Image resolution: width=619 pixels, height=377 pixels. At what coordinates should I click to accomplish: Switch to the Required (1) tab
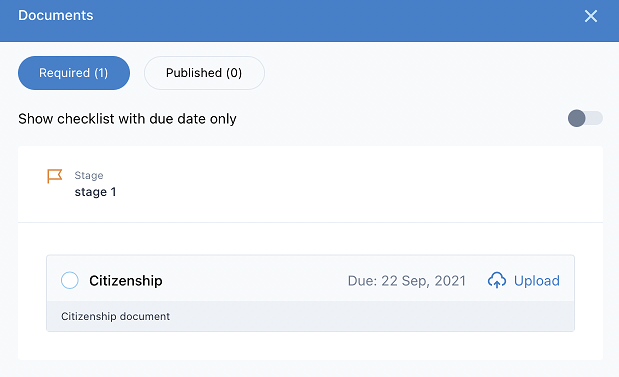(74, 73)
